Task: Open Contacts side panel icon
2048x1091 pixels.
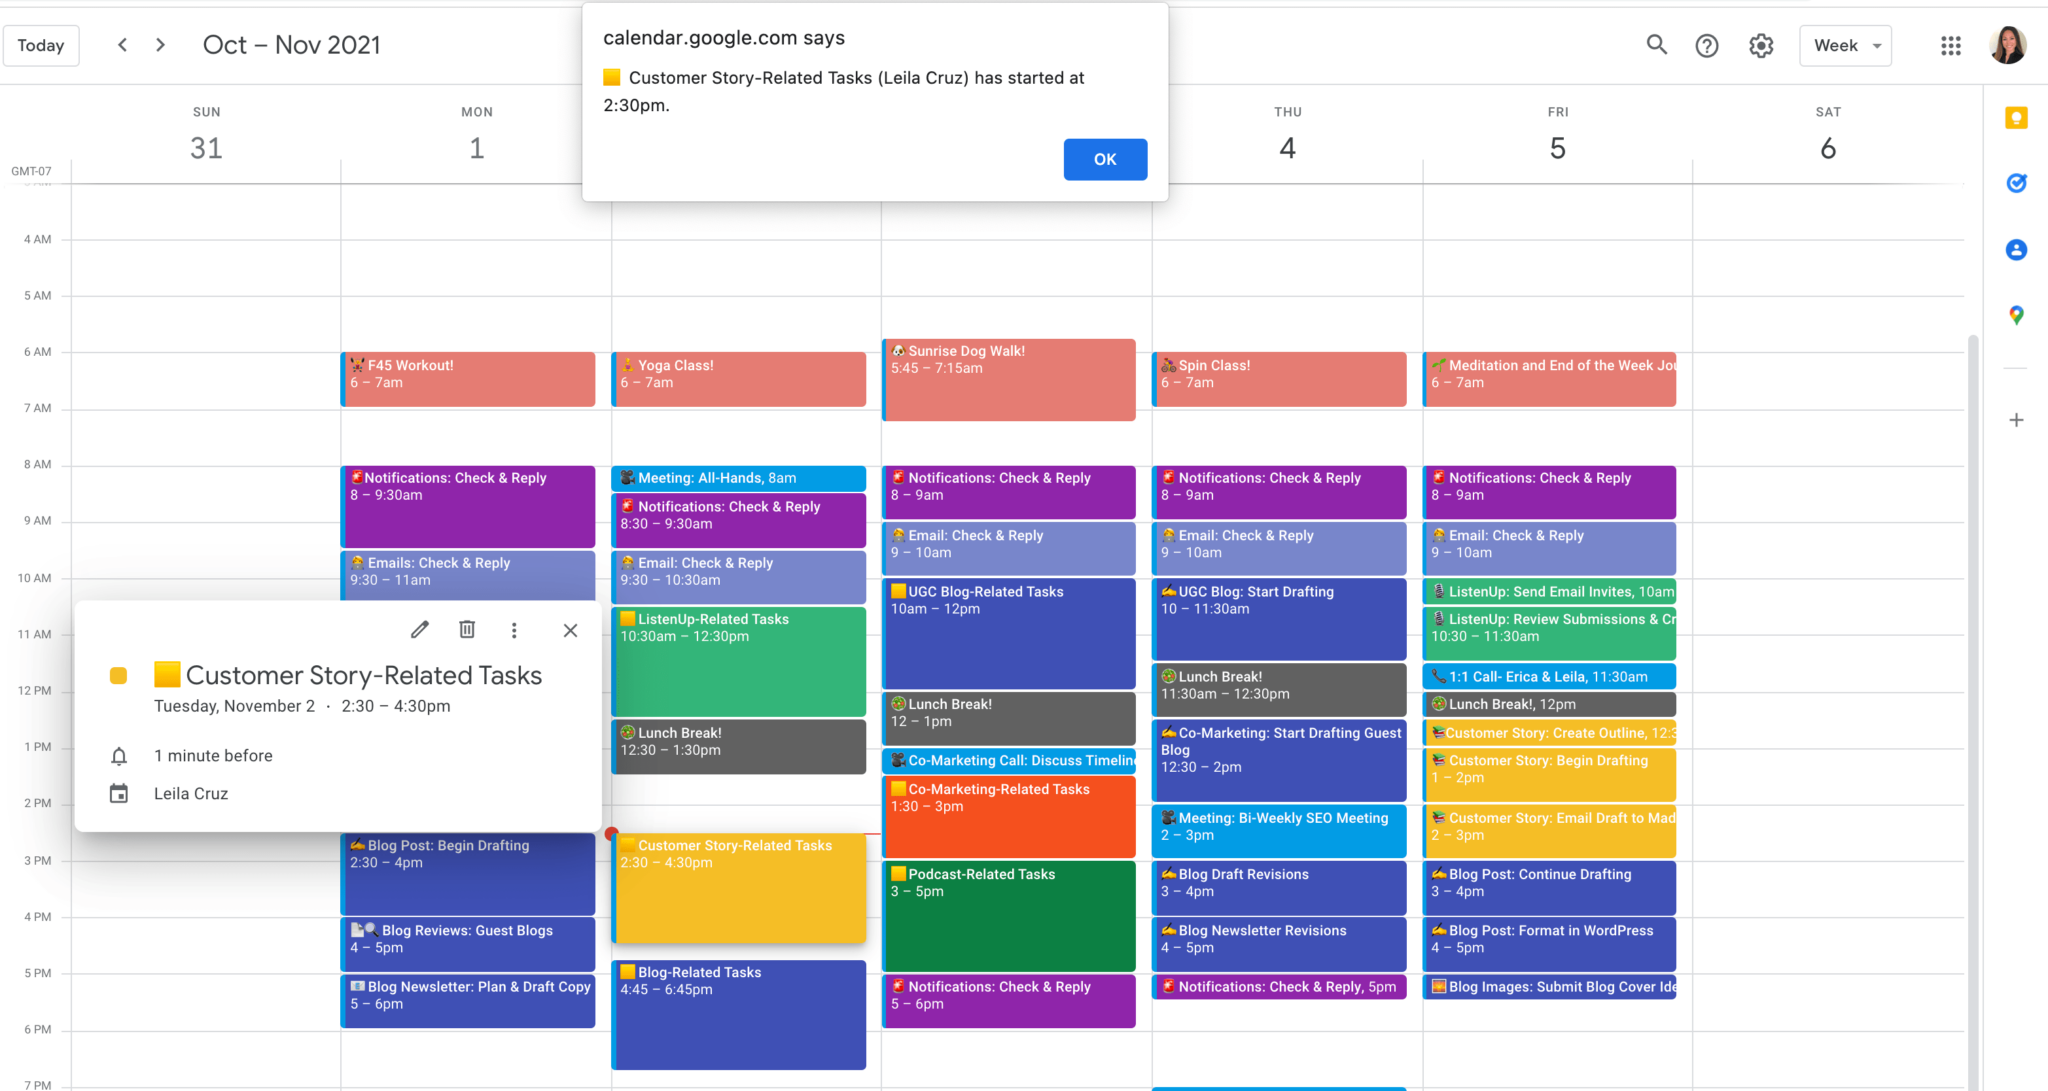Action: pos(2016,249)
